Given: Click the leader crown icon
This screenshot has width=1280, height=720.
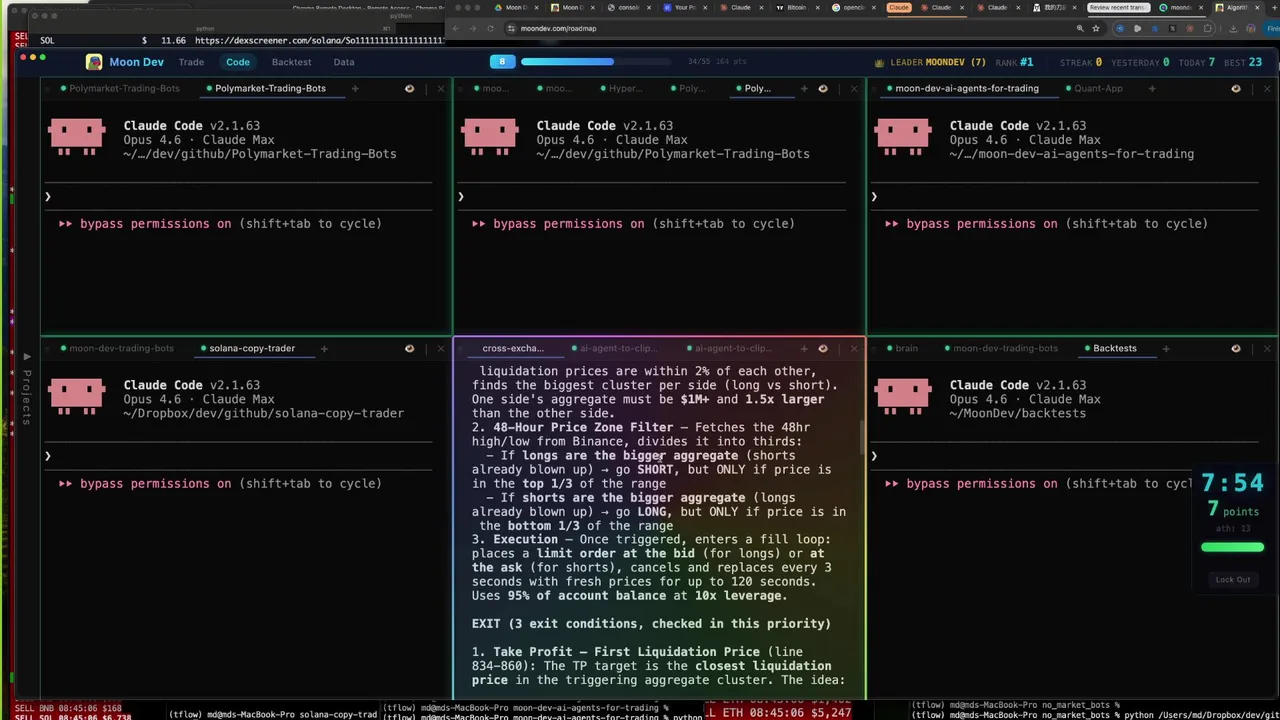Looking at the screenshot, I should tap(880, 62).
